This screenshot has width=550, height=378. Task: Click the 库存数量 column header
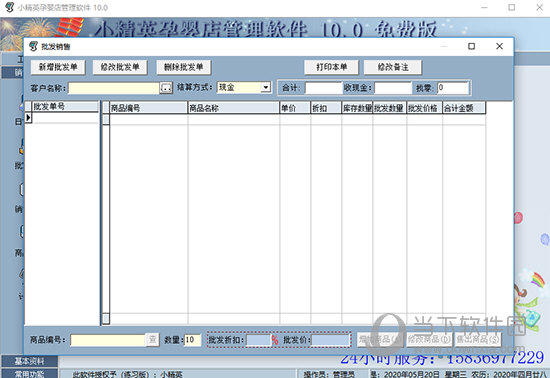(x=357, y=108)
